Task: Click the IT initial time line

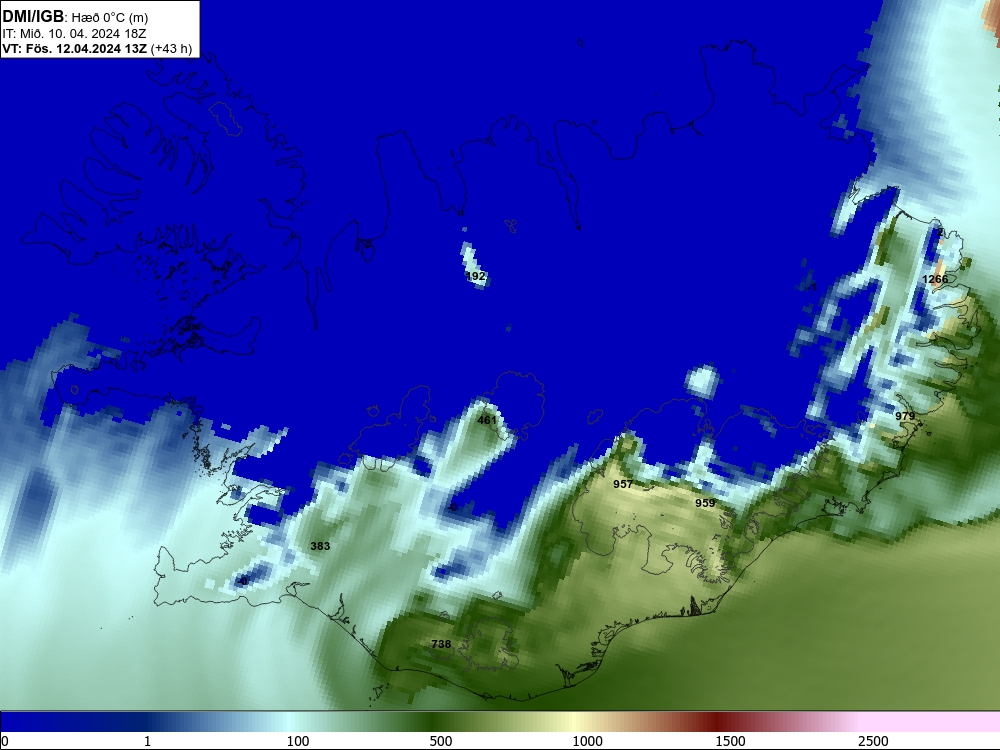Action: [74, 34]
